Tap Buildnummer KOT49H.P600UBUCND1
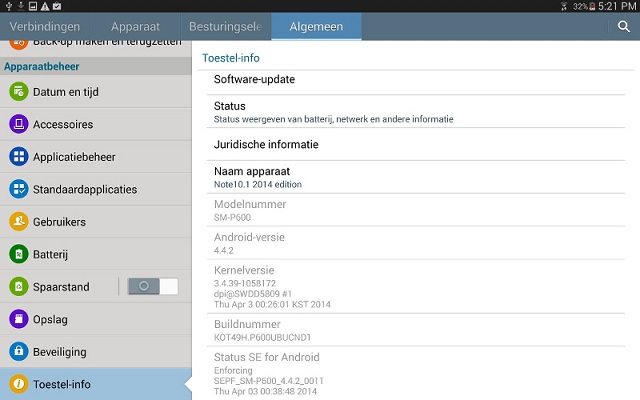The width and height of the screenshot is (640, 400). 416,330
